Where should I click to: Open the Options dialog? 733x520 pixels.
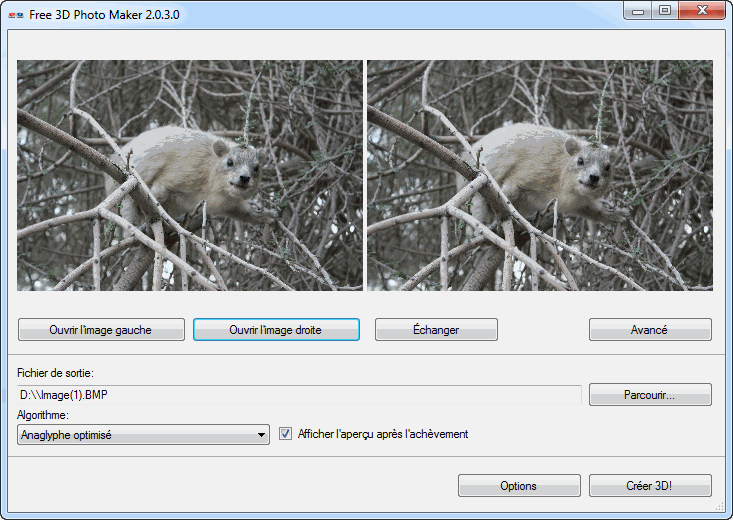519,486
